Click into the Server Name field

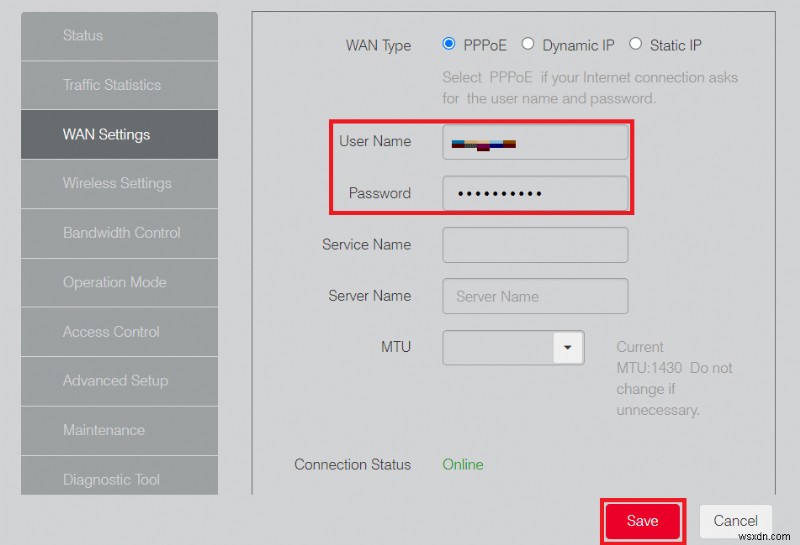click(x=535, y=296)
